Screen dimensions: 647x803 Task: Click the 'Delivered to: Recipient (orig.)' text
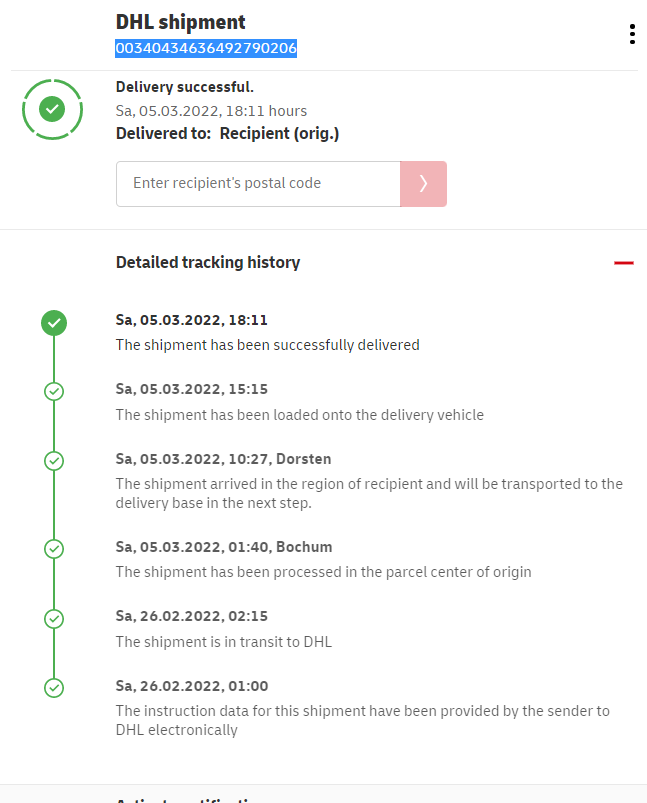click(x=227, y=133)
